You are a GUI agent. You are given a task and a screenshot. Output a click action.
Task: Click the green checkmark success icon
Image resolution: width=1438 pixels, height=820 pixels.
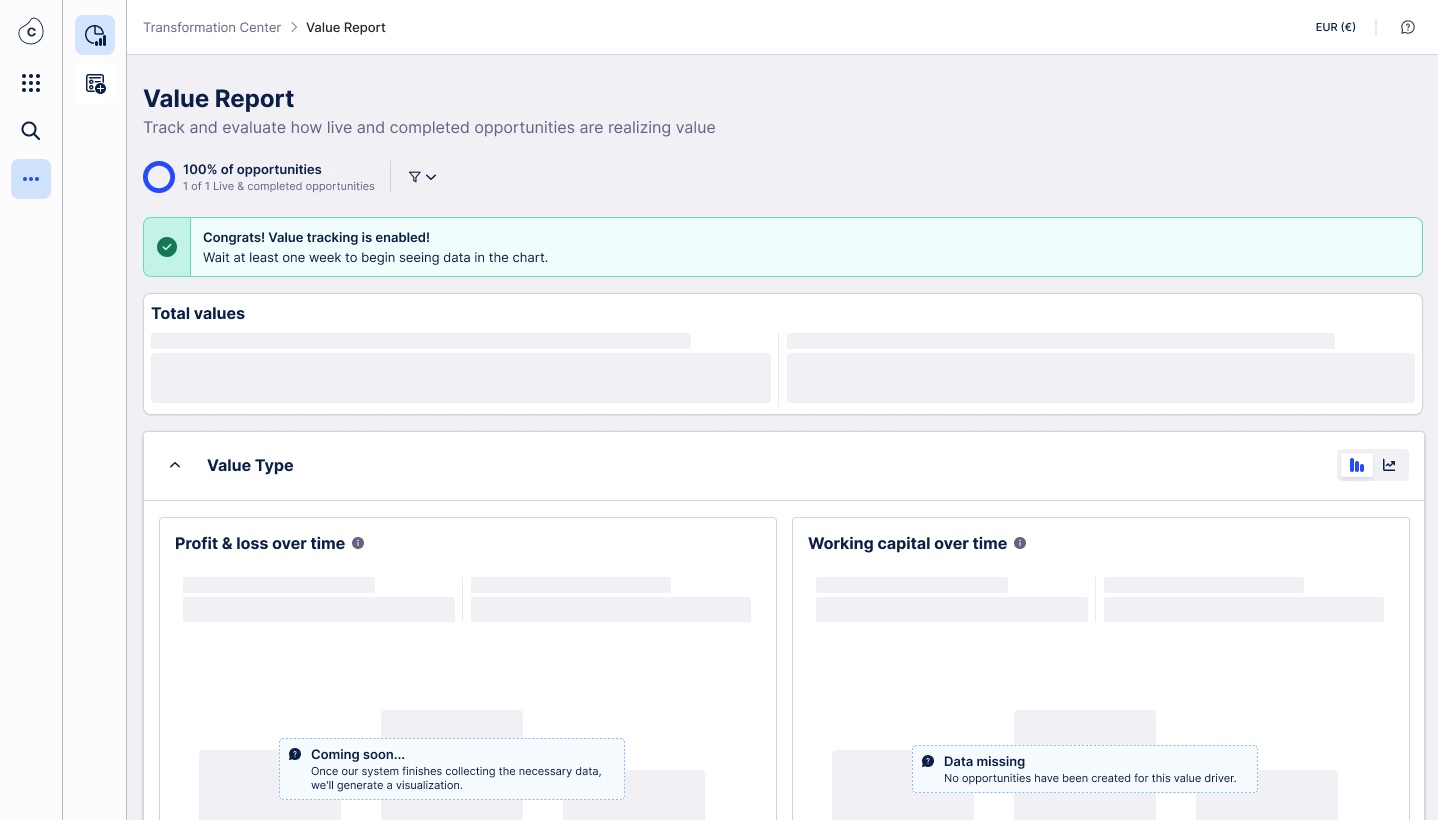(x=167, y=247)
